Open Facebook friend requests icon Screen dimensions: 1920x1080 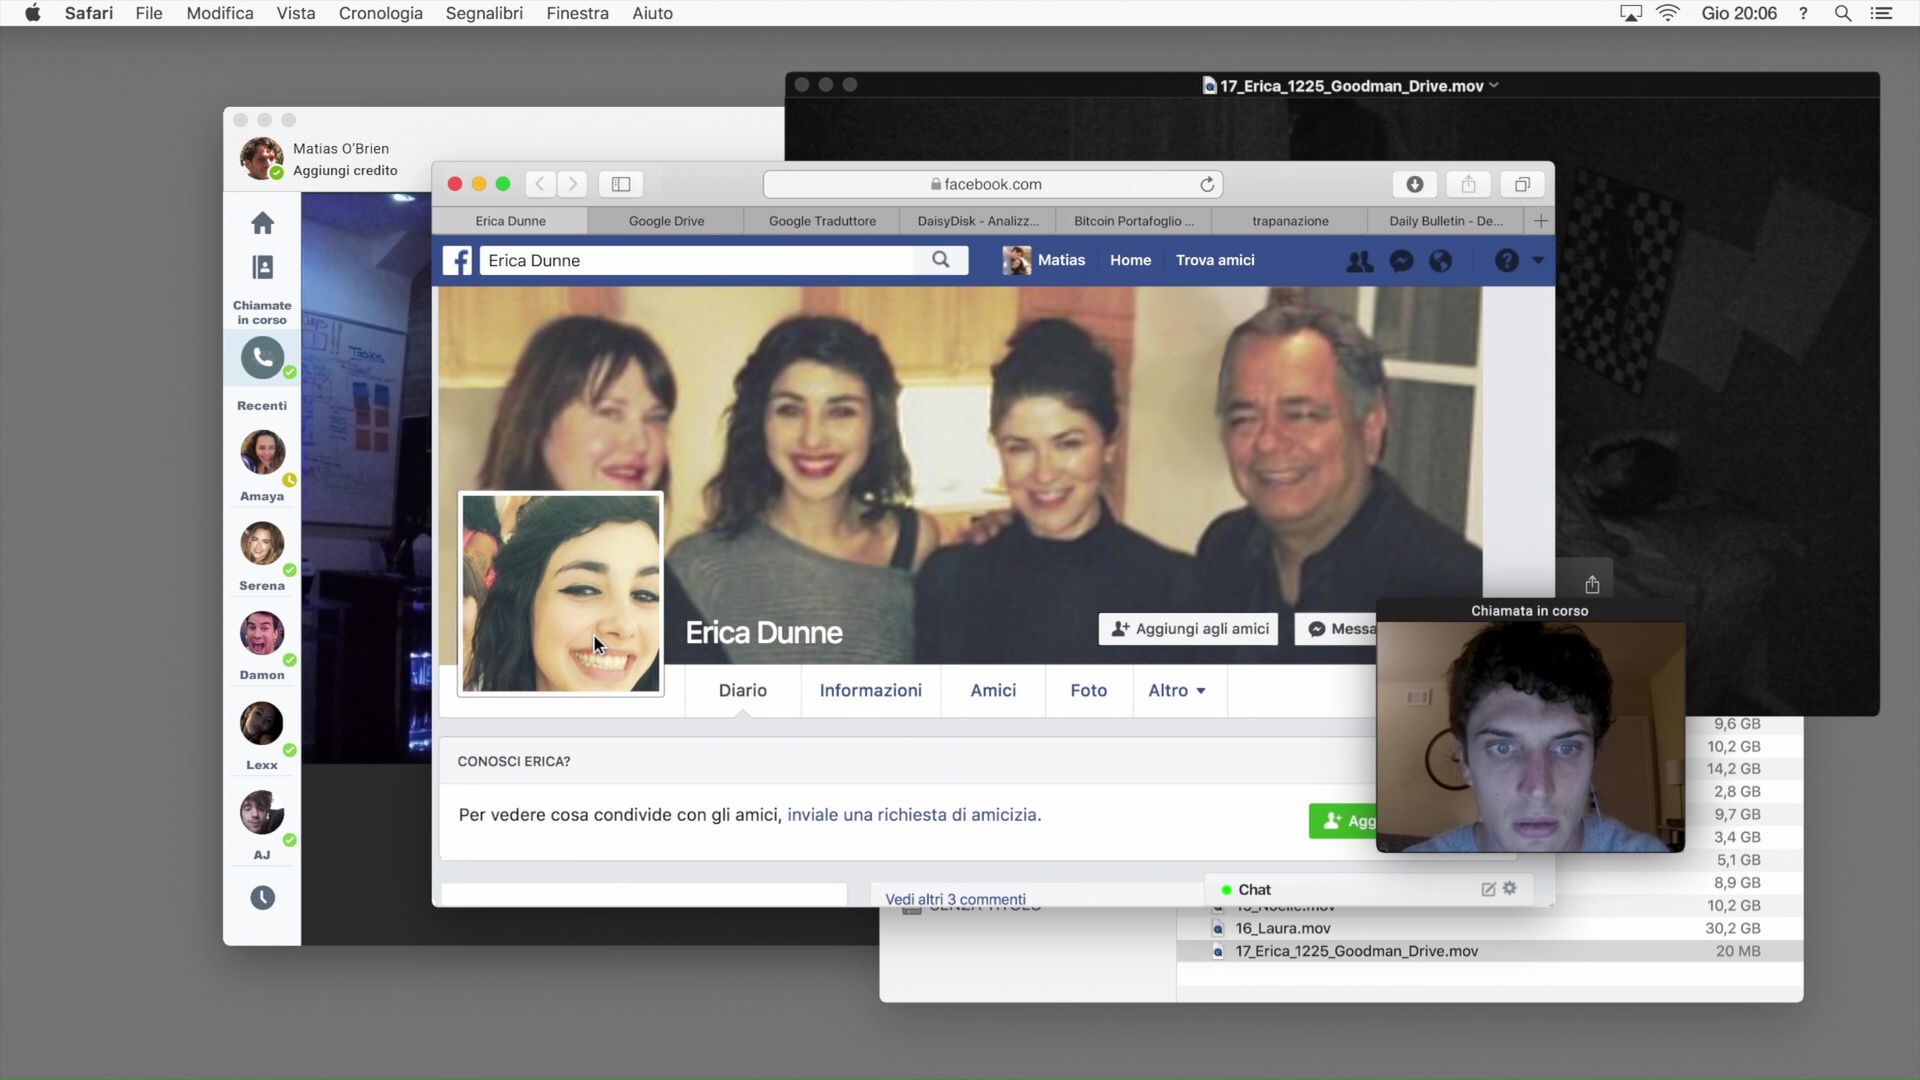pyautogui.click(x=1359, y=261)
